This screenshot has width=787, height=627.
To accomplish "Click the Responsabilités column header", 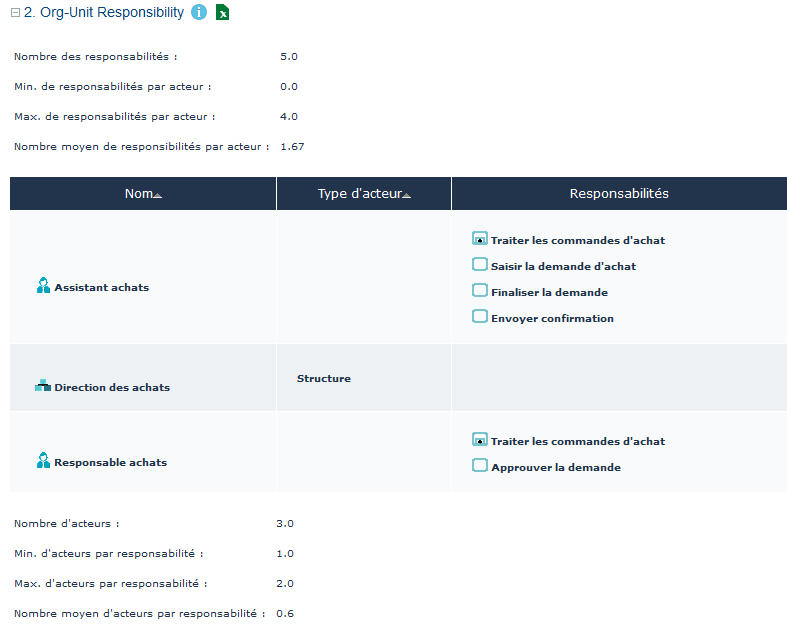I will pyautogui.click(x=618, y=194).
